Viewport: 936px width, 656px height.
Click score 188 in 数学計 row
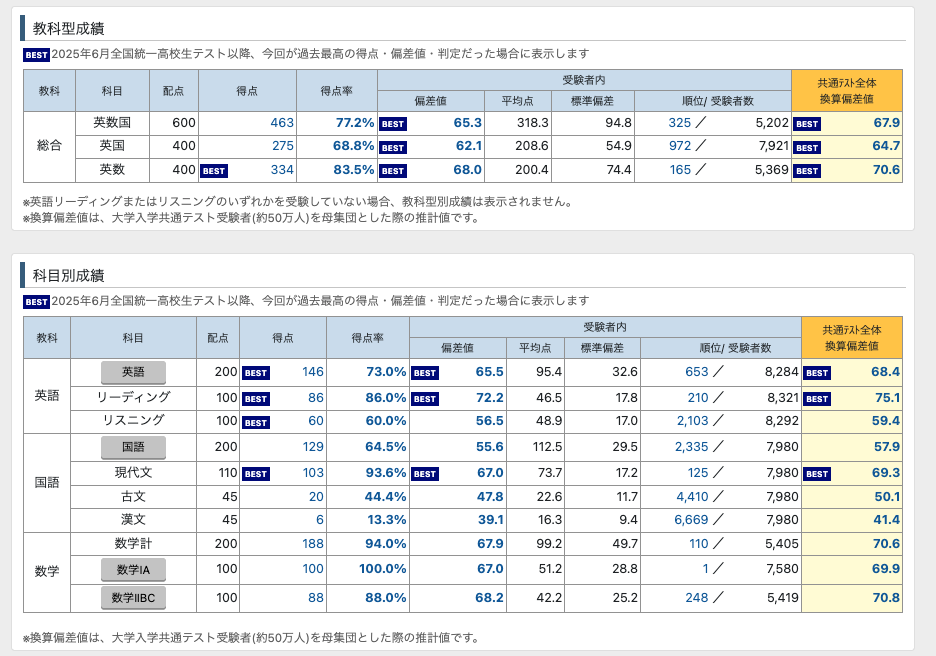coord(313,544)
